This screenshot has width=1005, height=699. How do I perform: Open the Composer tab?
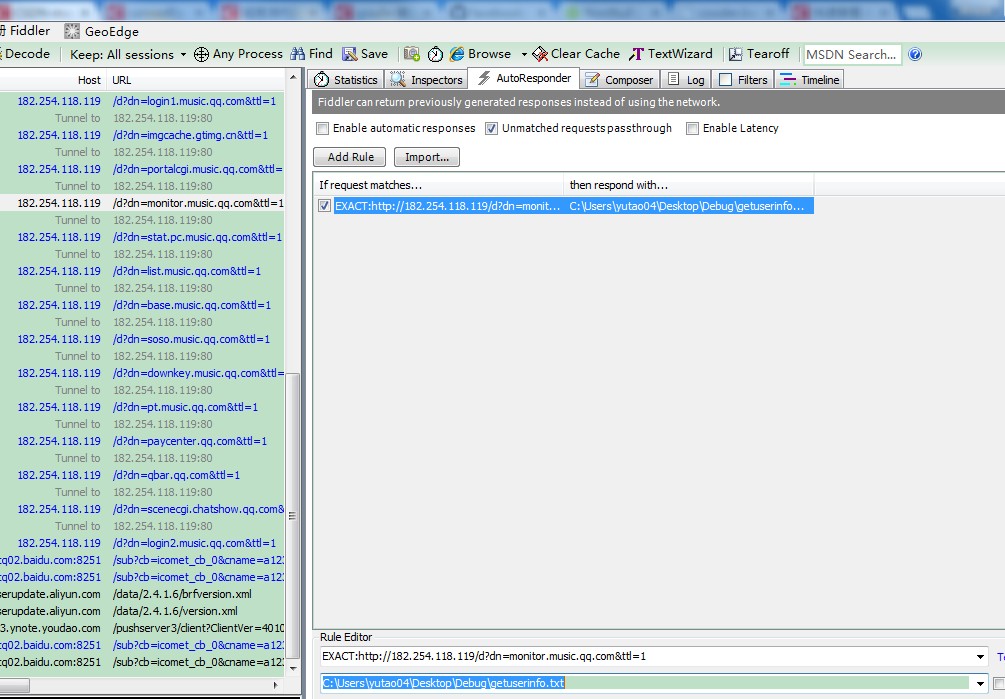coord(619,79)
